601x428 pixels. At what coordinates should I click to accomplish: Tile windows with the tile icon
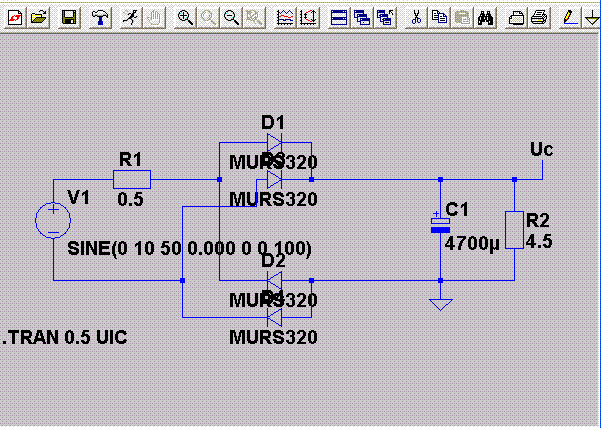(339, 18)
